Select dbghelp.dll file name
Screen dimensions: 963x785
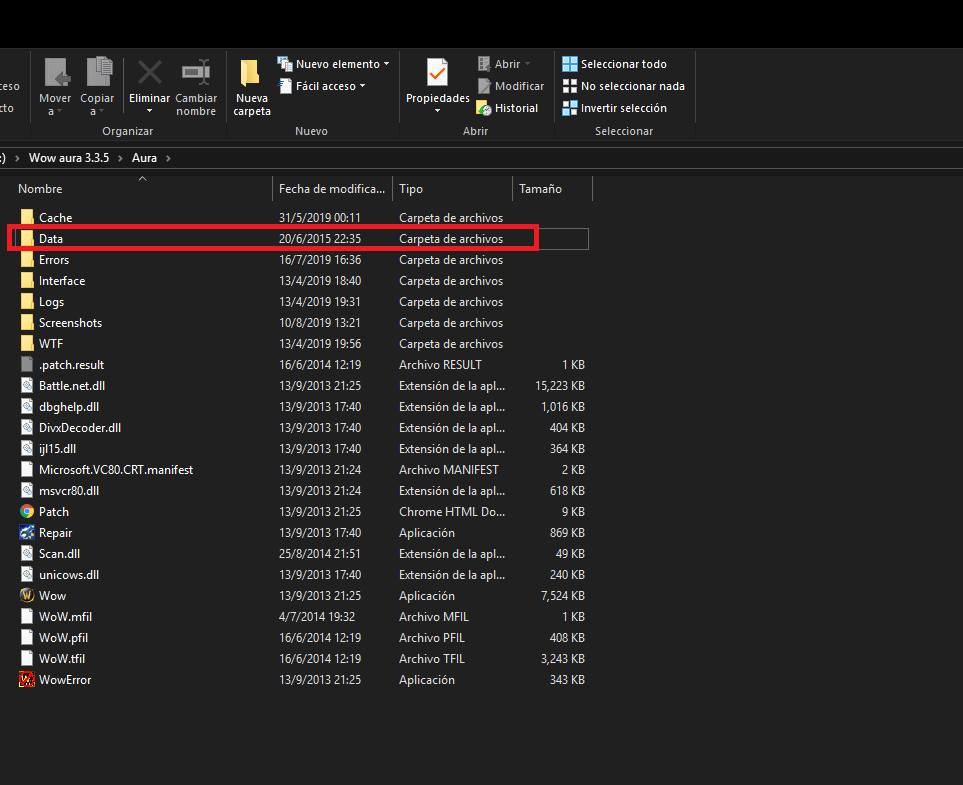[69, 407]
